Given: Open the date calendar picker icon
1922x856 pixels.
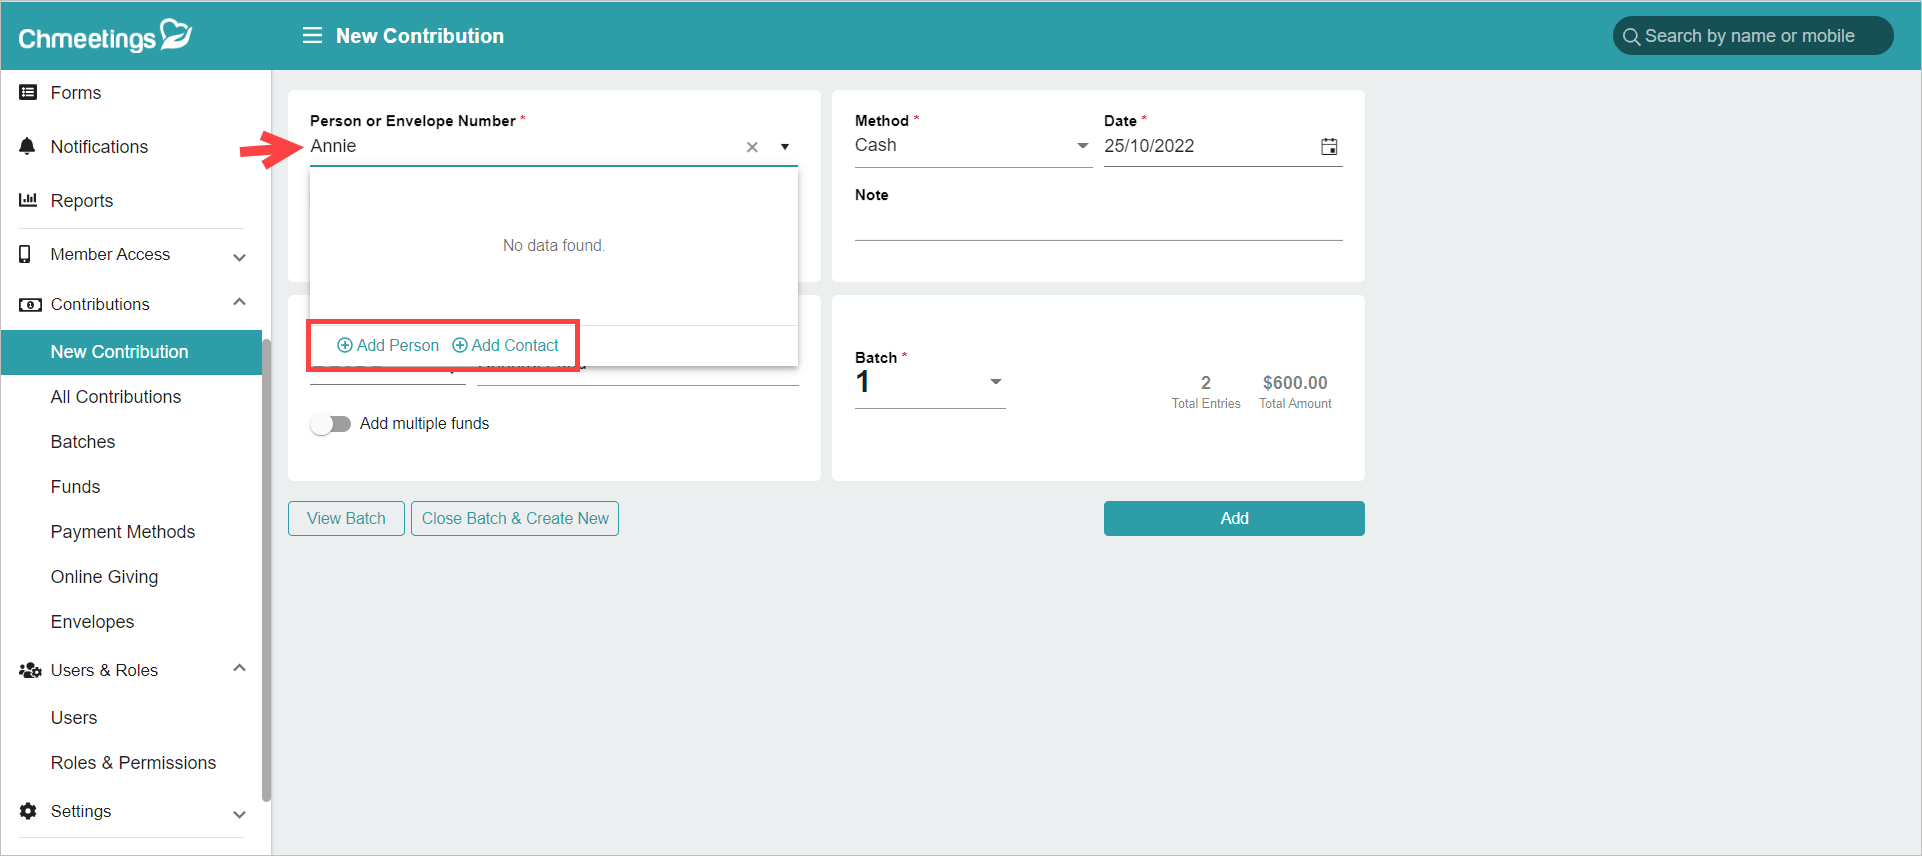Looking at the screenshot, I should click(1329, 147).
